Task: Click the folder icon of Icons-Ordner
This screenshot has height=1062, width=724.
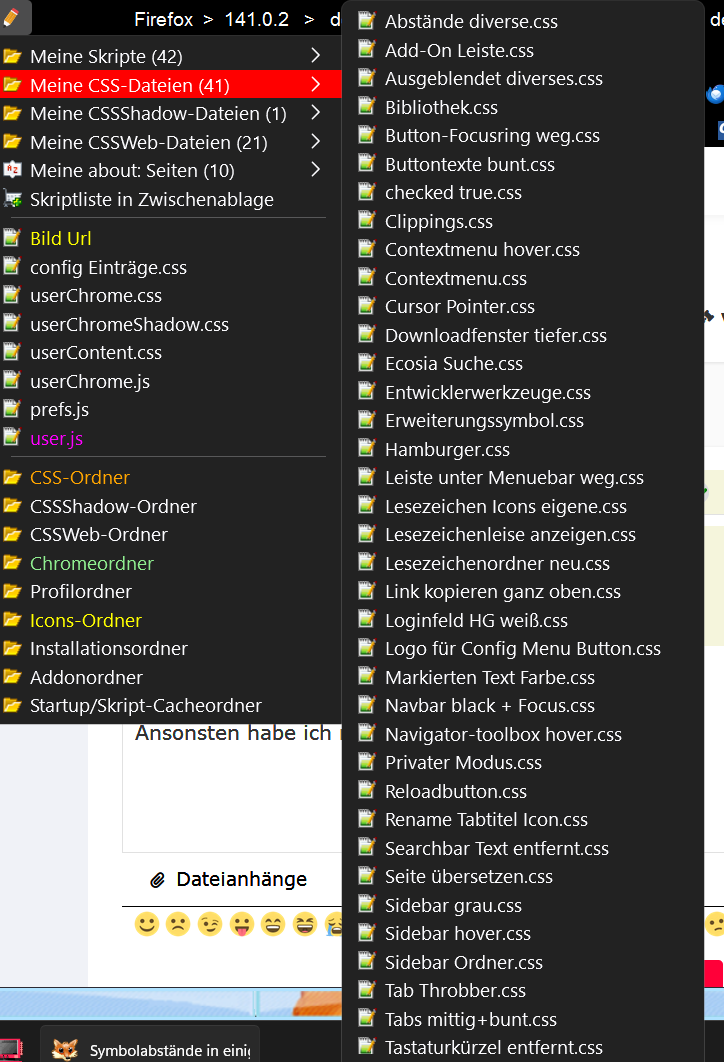Action: click(12, 620)
